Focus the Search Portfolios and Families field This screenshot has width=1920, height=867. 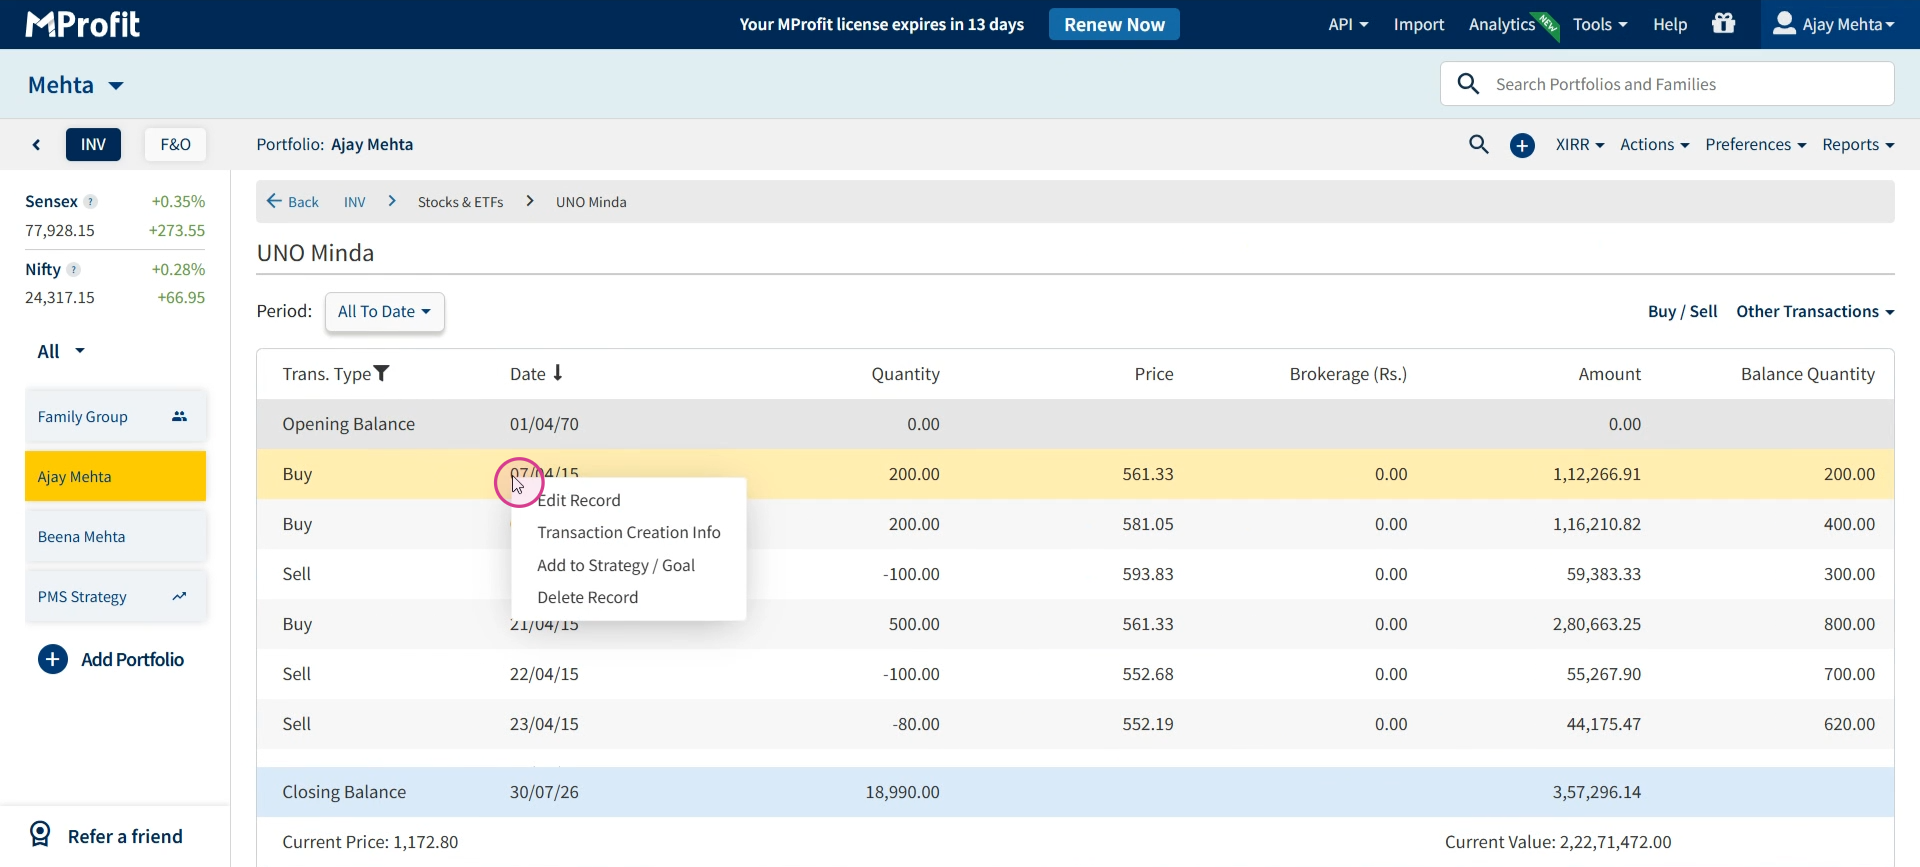pyautogui.click(x=1668, y=84)
